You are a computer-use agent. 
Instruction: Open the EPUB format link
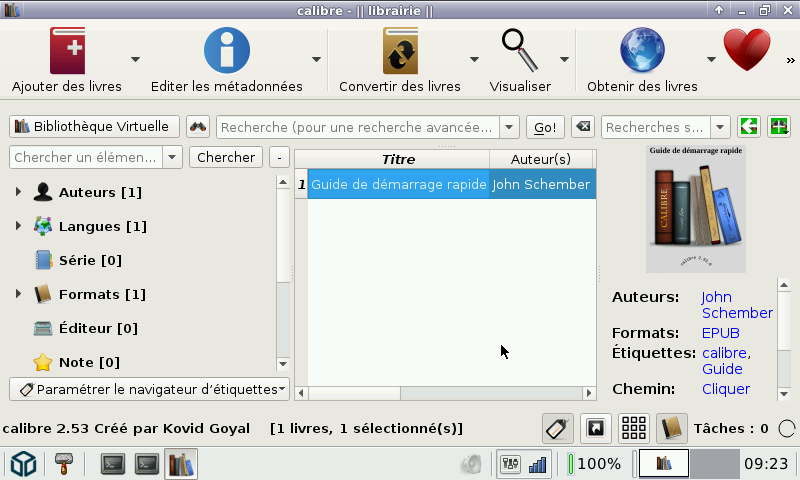click(720, 333)
